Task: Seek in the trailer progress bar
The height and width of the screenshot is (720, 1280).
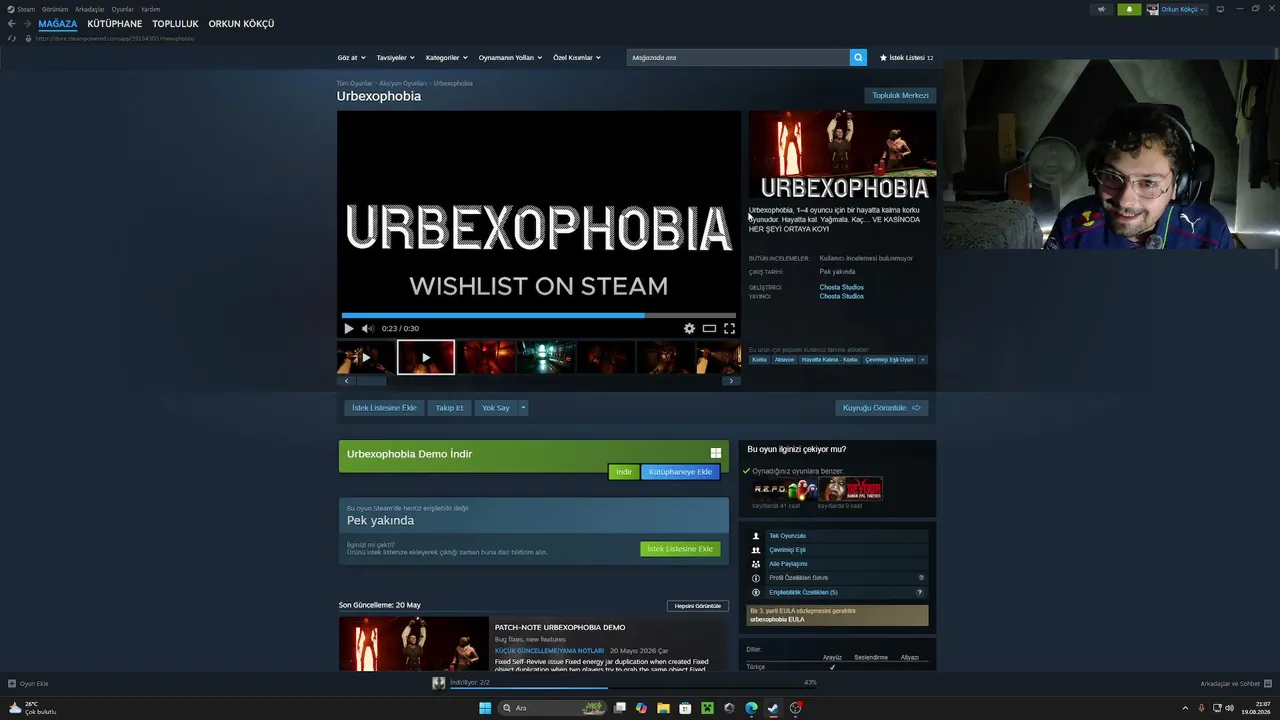Action: point(538,315)
